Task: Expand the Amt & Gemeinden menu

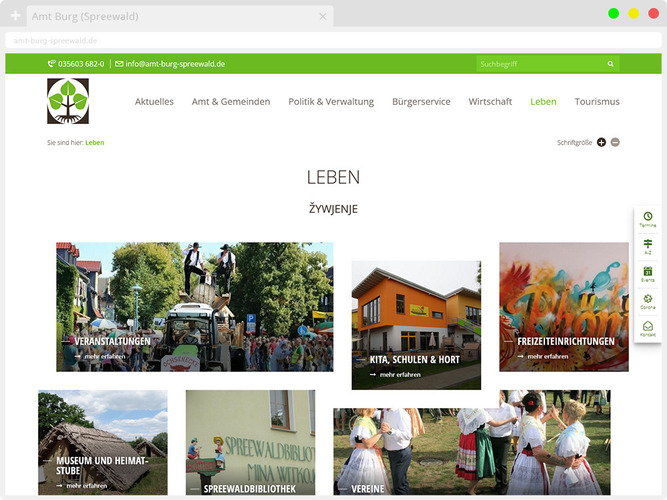Action: 231,102
